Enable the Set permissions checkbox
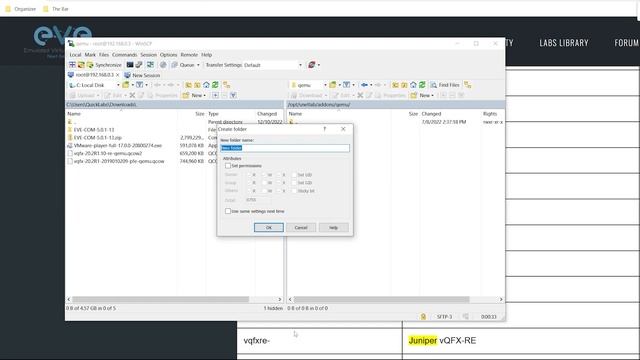This screenshot has width=640, height=360. tap(228, 166)
